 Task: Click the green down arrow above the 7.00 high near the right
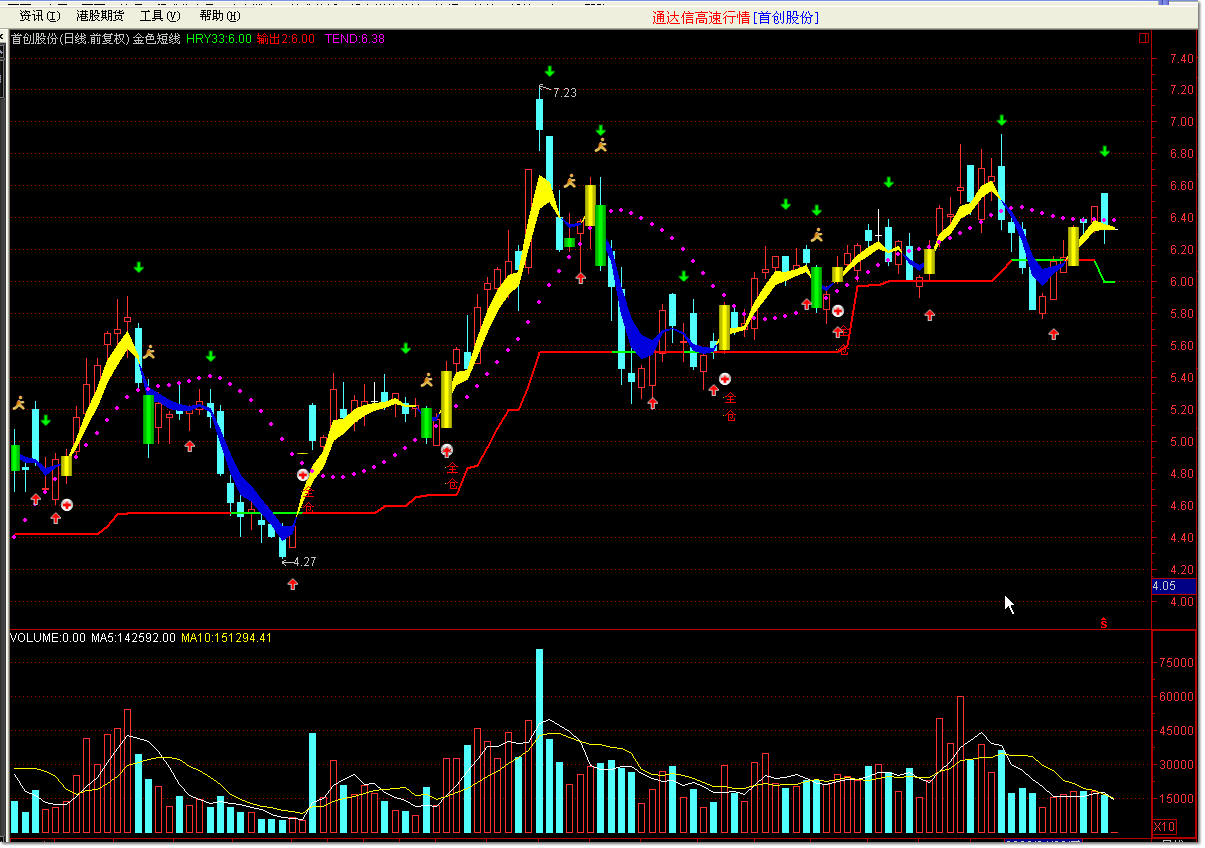[x=1001, y=121]
